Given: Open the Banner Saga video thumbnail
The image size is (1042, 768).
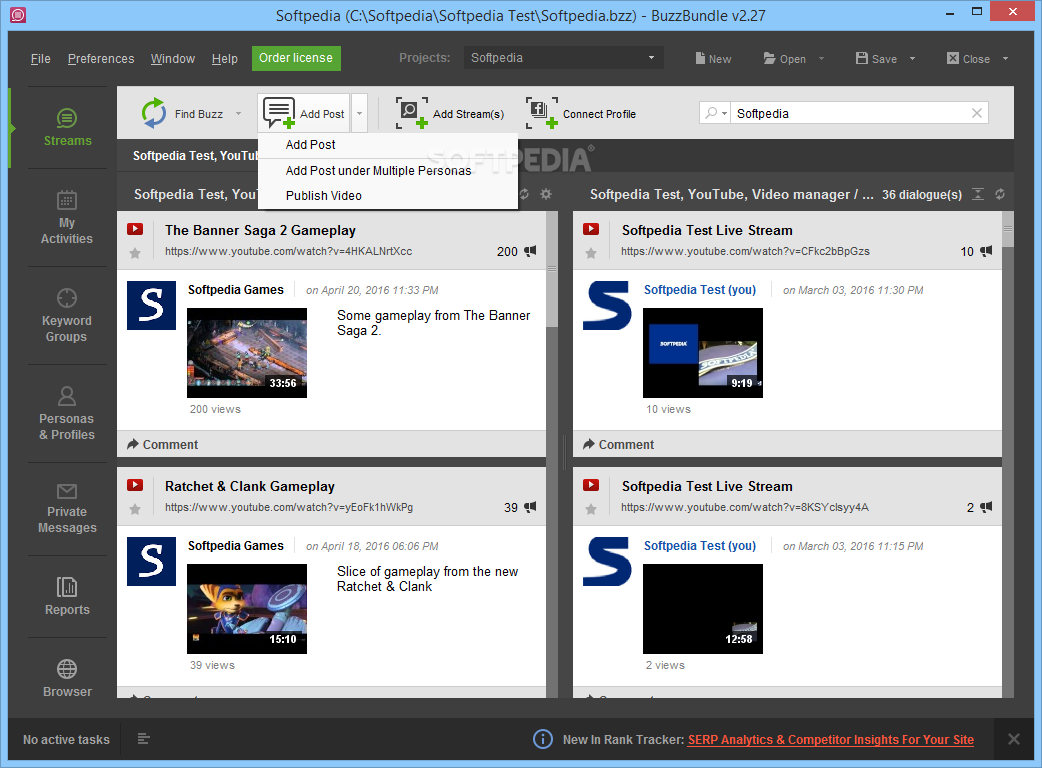Looking at the screenshot, I should point(247,353).
